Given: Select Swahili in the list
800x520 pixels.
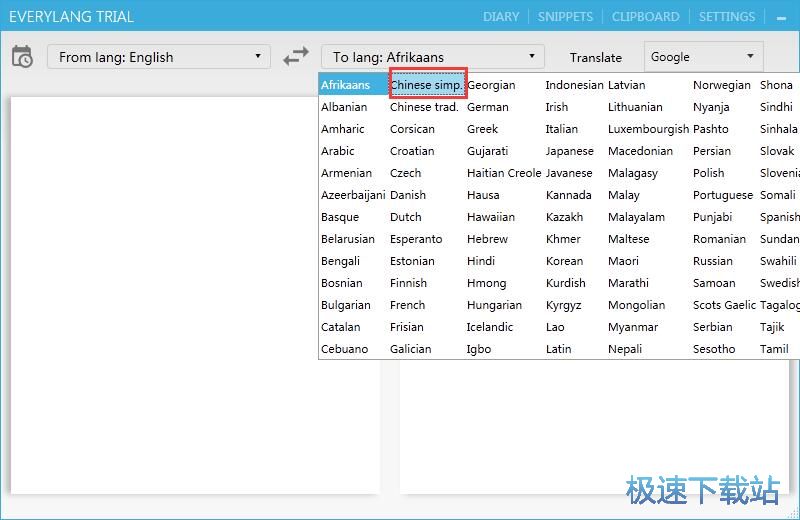Looking at the screenshot, I should coord(778,261).
